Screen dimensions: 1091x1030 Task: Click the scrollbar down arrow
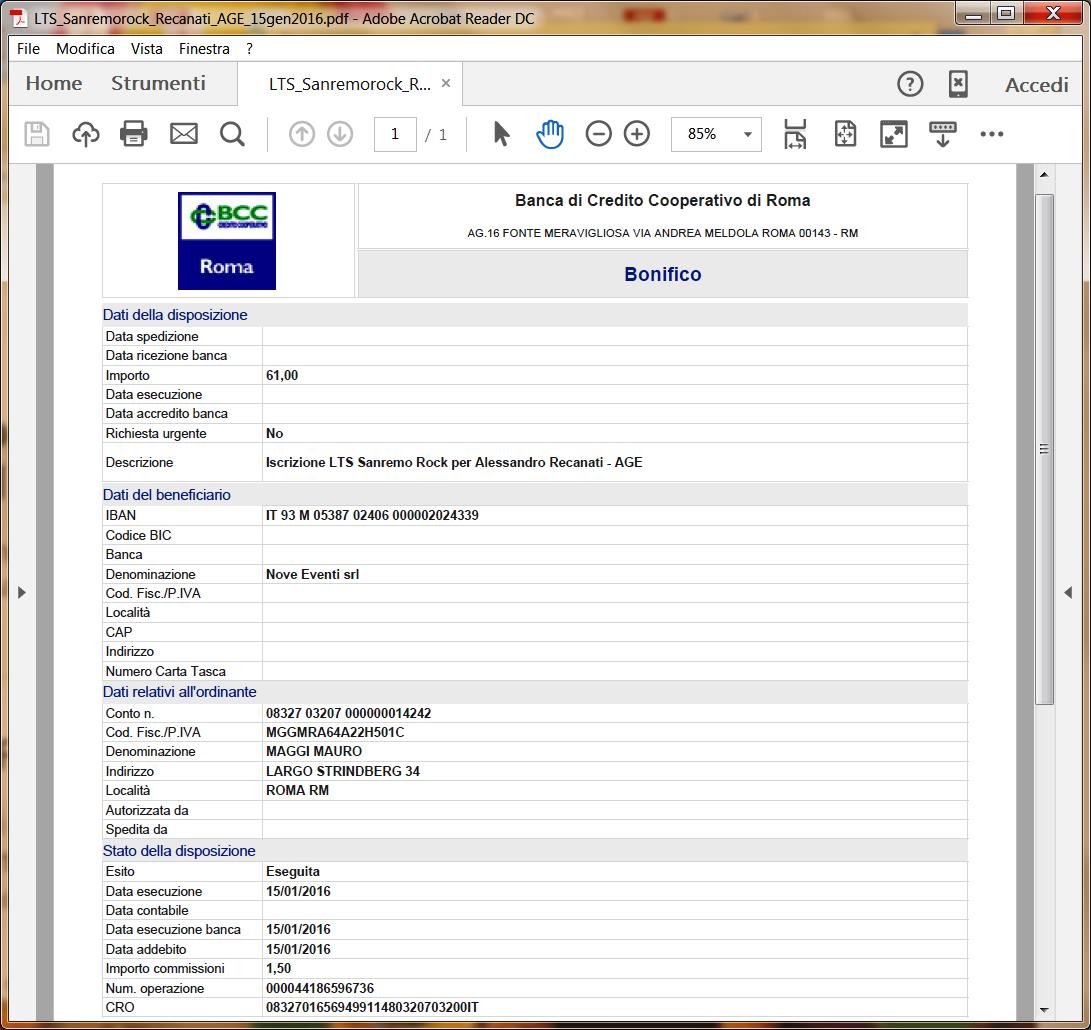(x=1044, y=1009)
